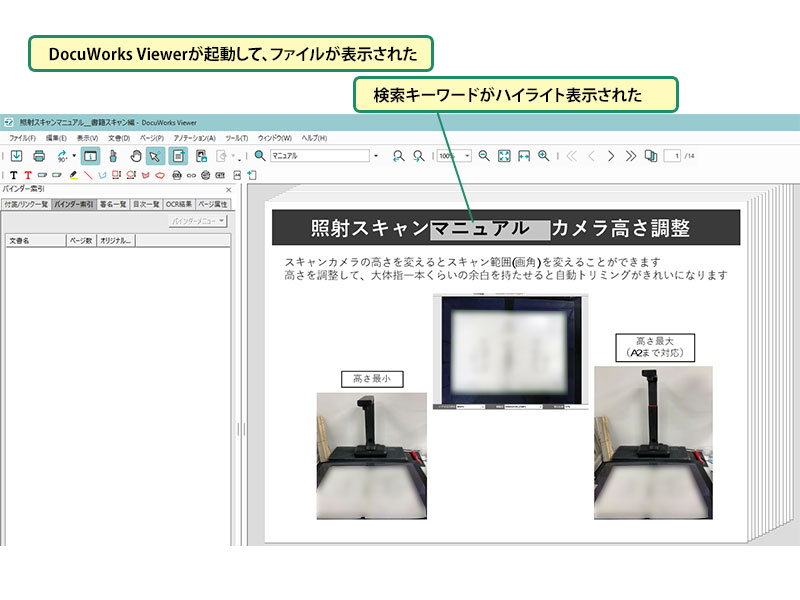Open the 文書(D) menu

(x=119, y=138)
